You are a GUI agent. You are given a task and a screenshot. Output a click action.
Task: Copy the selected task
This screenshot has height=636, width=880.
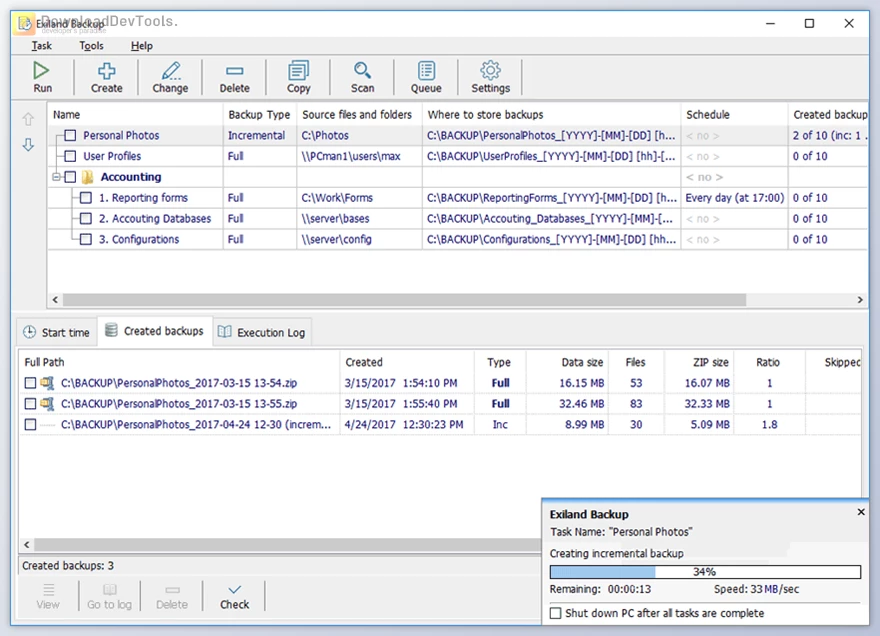tap(298, 77)
